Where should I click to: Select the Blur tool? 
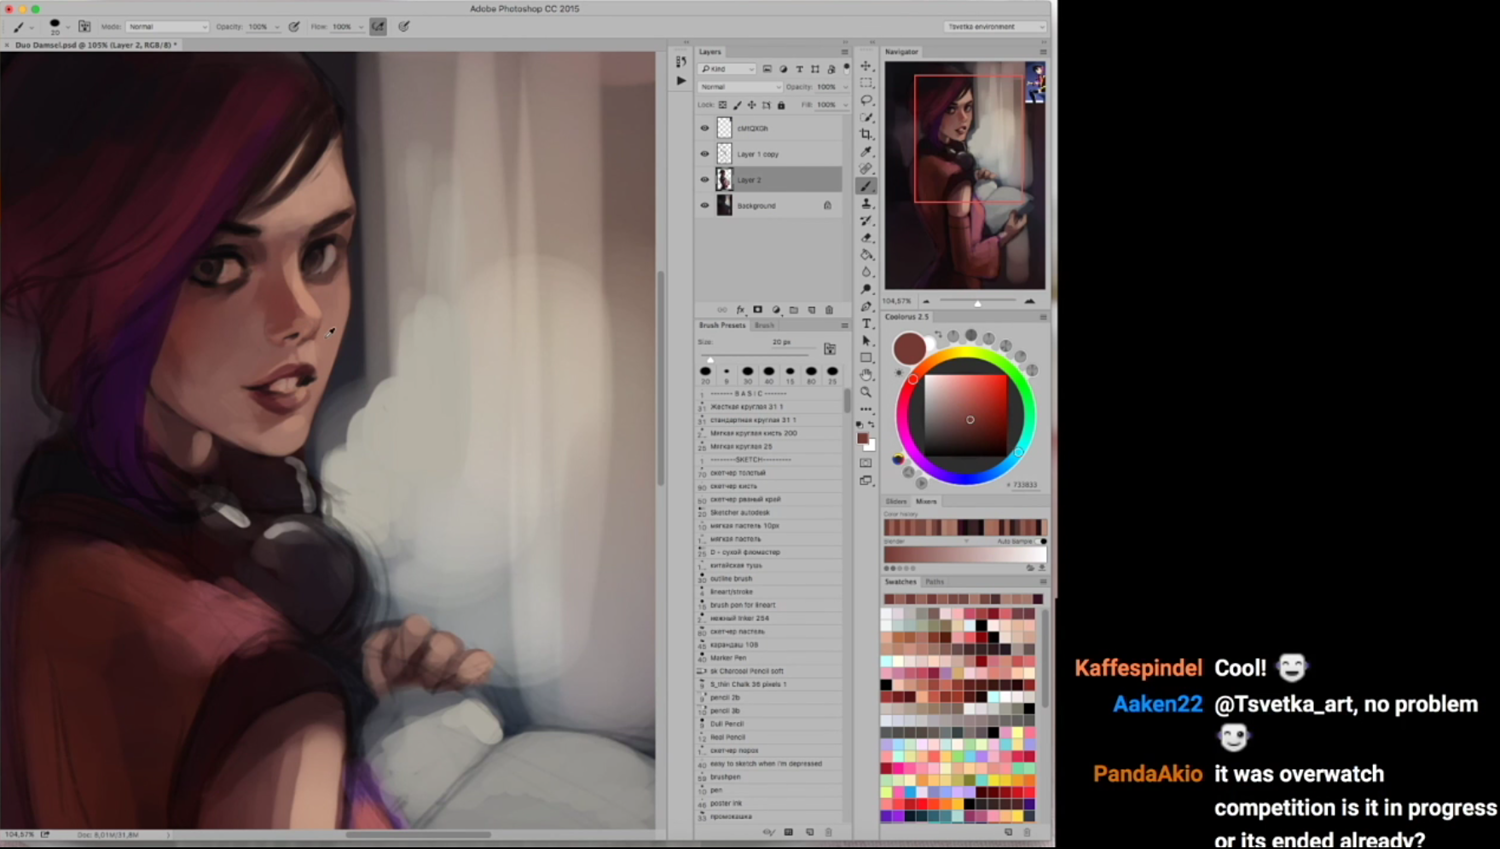[x=866, y=271]
